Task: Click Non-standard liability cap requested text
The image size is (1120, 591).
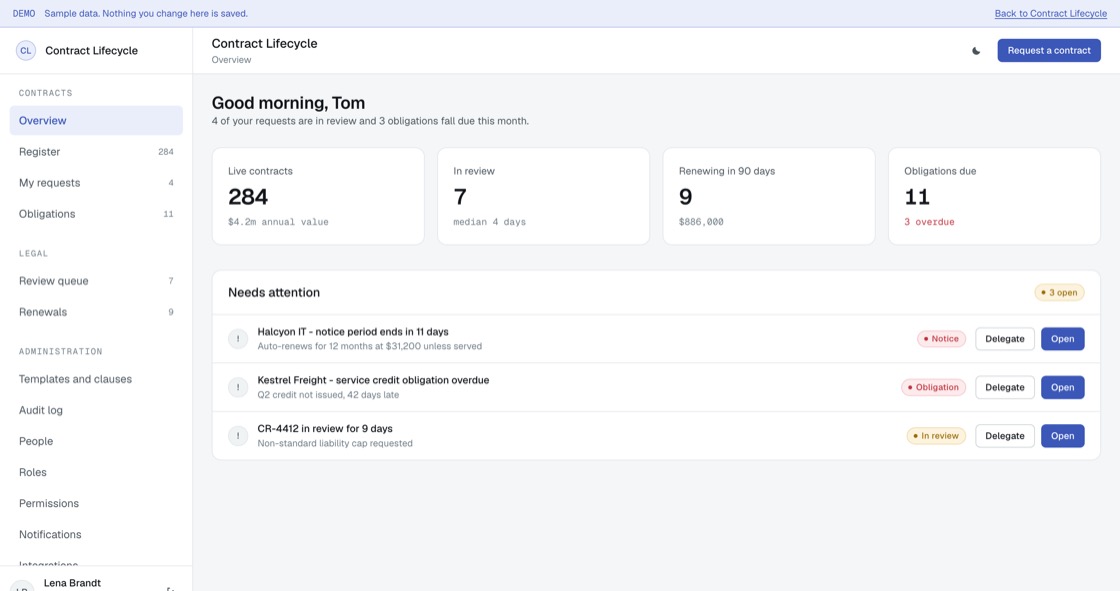Action: point(335,443)
